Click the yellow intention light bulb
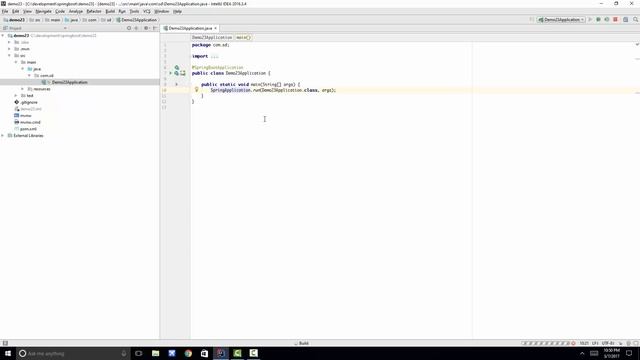 tap(196, 89)
